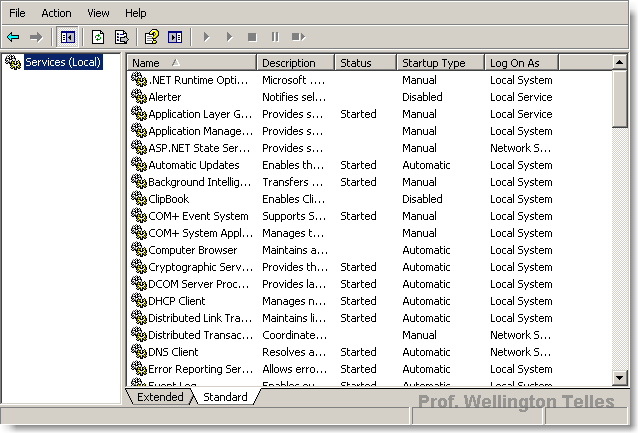The height and width of the screenshot is (433, 638).
Task: Select the Cryptographic Serv... service
Action: click(201, 267)
